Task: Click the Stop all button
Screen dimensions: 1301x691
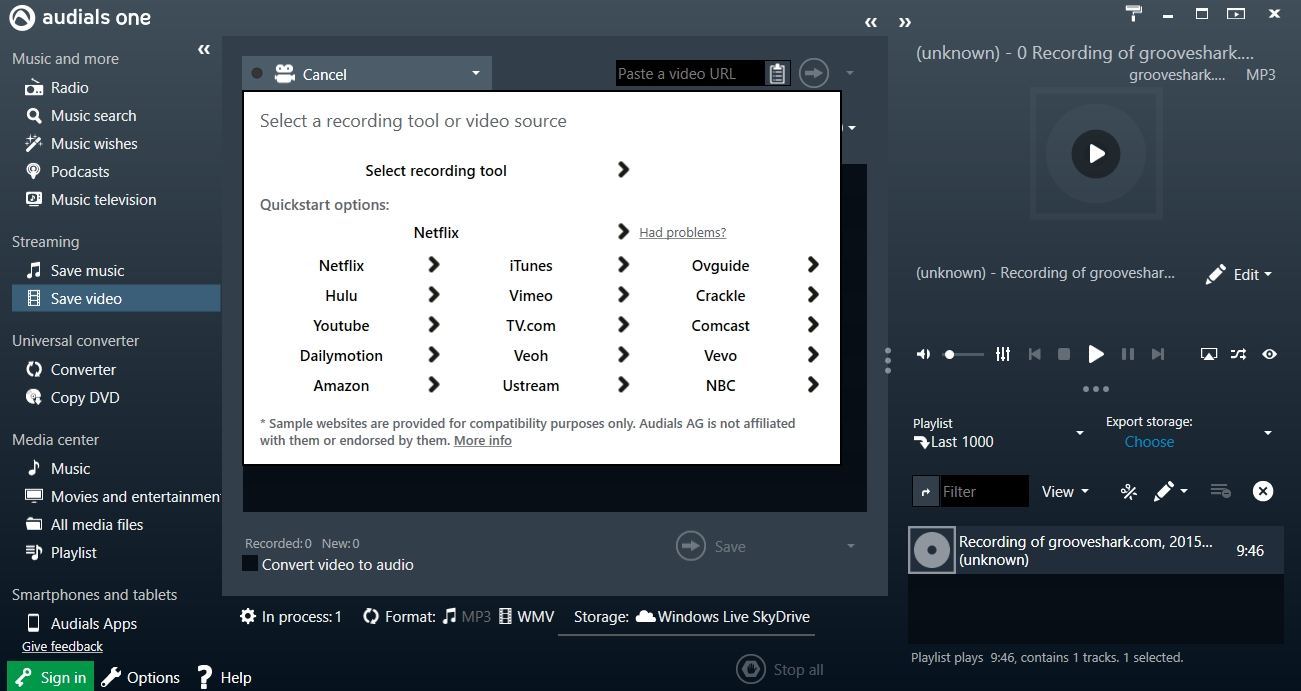Action: point(780,669)
